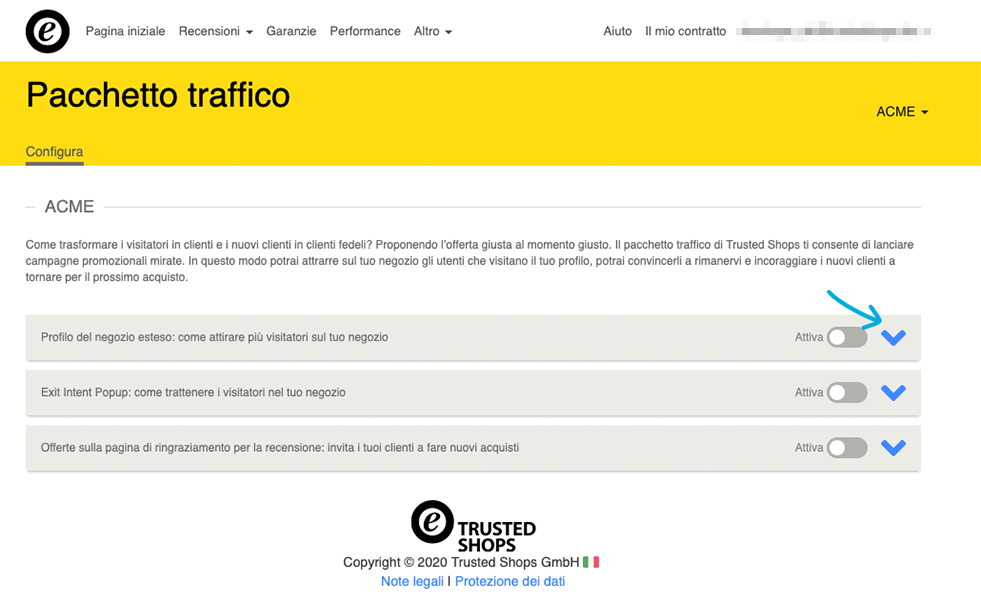Click the Exit Intent Popup row title
Image resolution: width=981 pixels, height=609 pixels.
point(193,392)
